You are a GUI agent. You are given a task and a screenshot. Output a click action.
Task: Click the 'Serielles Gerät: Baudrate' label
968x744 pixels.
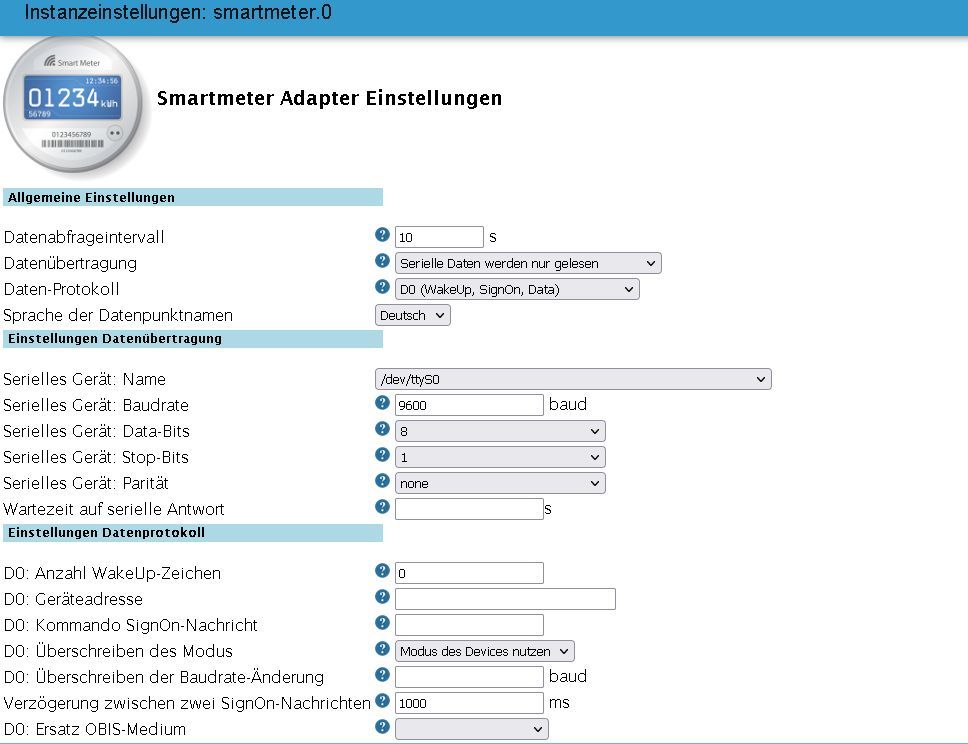[x=96, y=405]
